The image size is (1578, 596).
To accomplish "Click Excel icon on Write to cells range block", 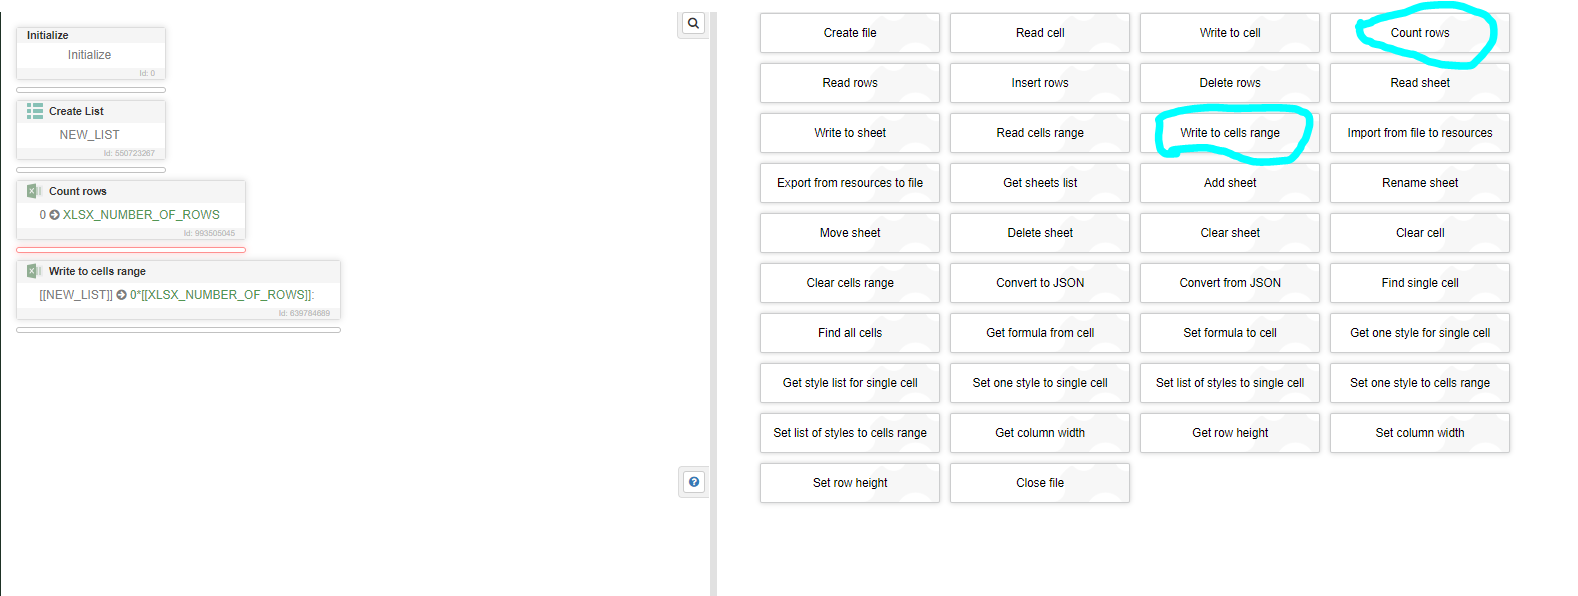I will (34, 271).
